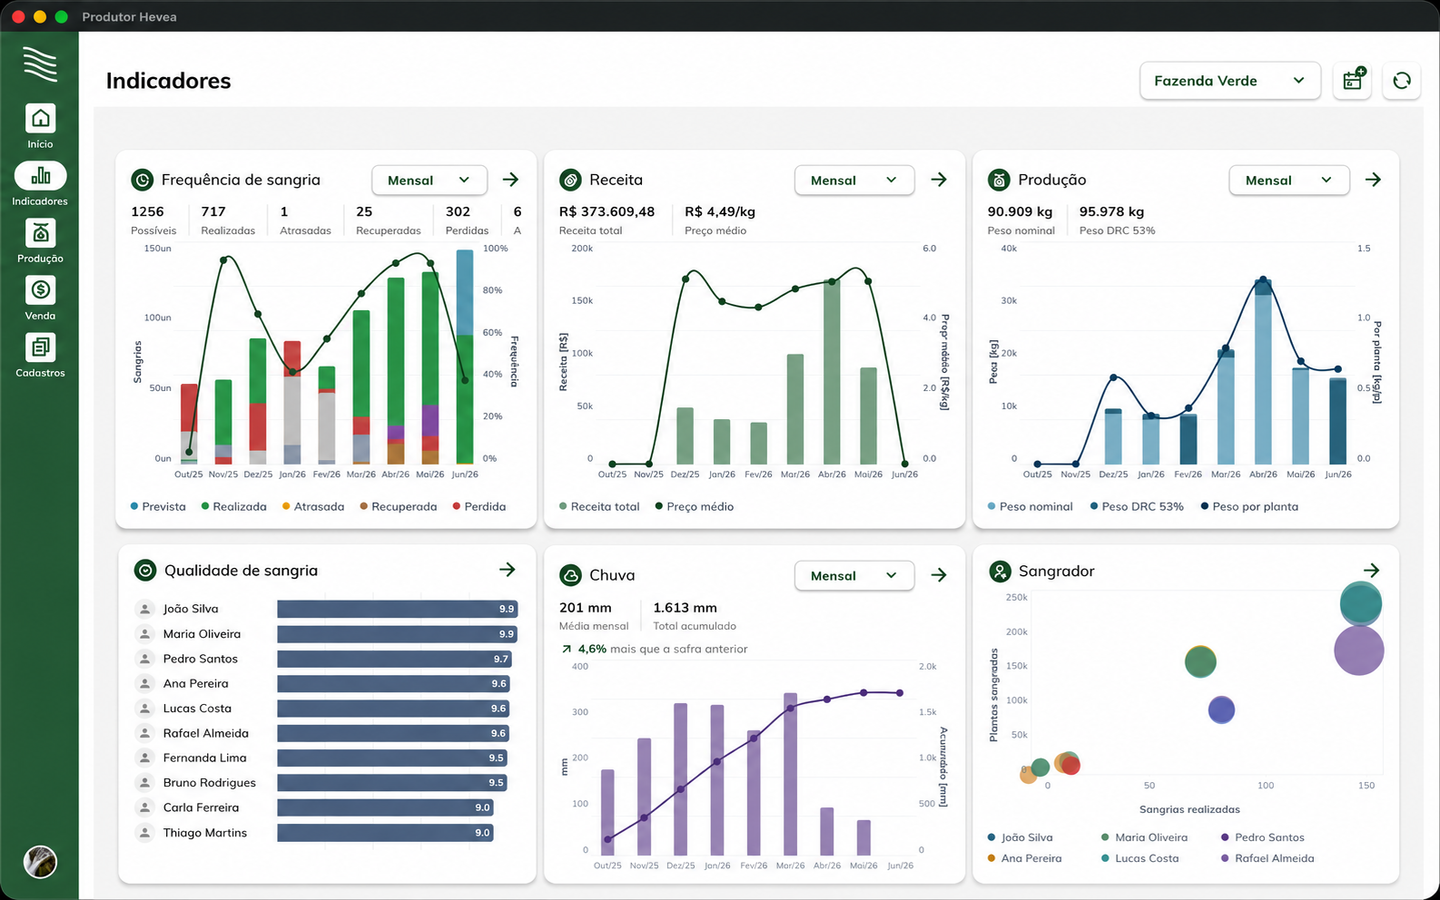
Task: Toggle Prevista legend series
Action: (x=158, y=507)
